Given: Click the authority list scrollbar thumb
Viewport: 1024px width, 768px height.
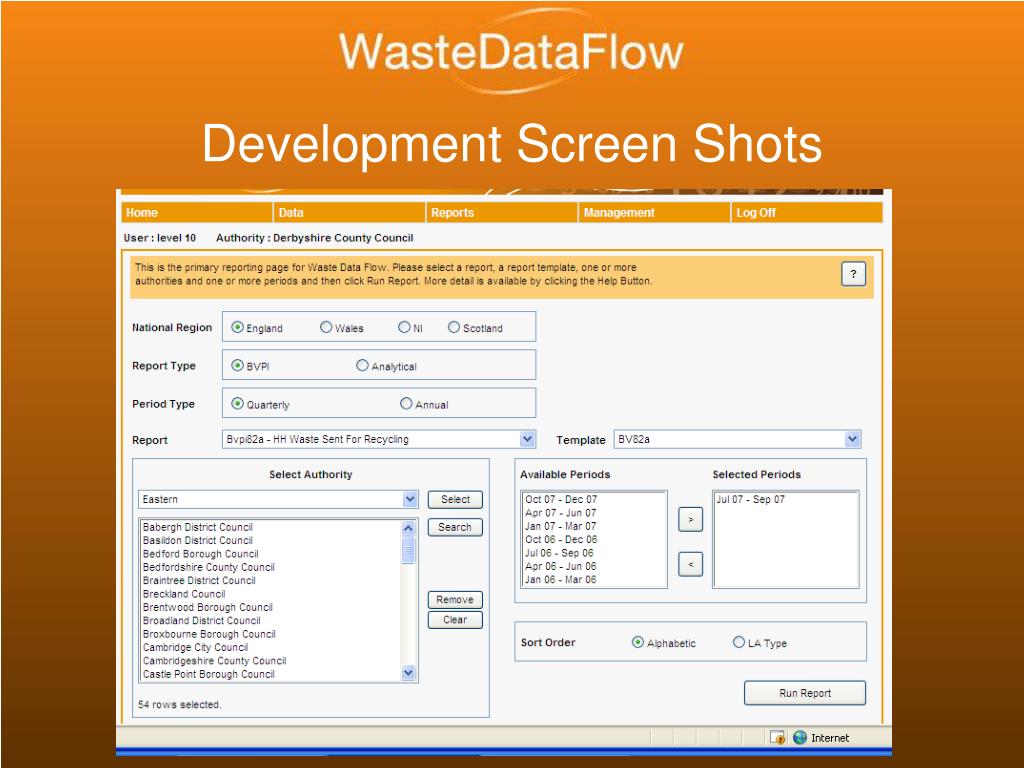Looking at the screenshot, I should pyautogui.click(x=408, y=550).
